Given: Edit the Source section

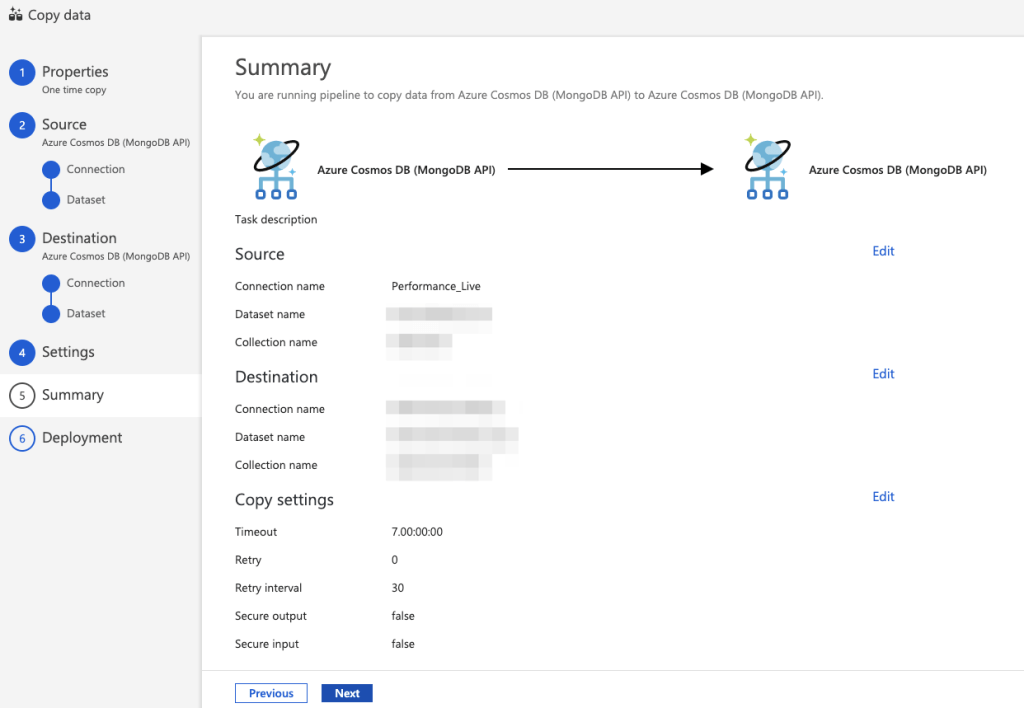Looking at the screenshot, I should tap(883, 251).
